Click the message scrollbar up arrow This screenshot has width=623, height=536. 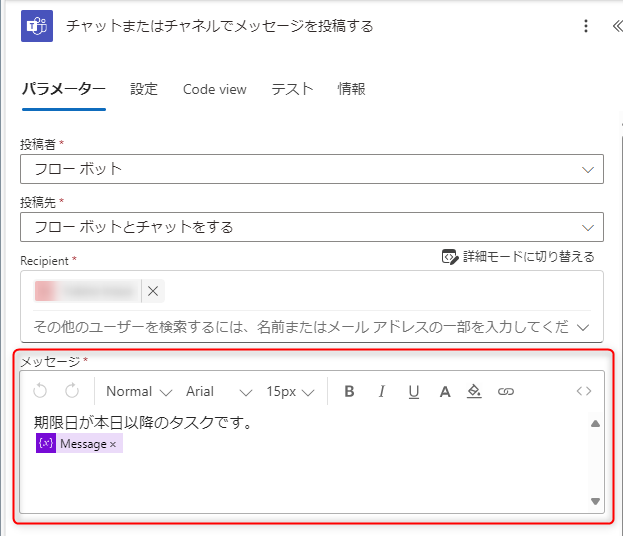point(595,424)
